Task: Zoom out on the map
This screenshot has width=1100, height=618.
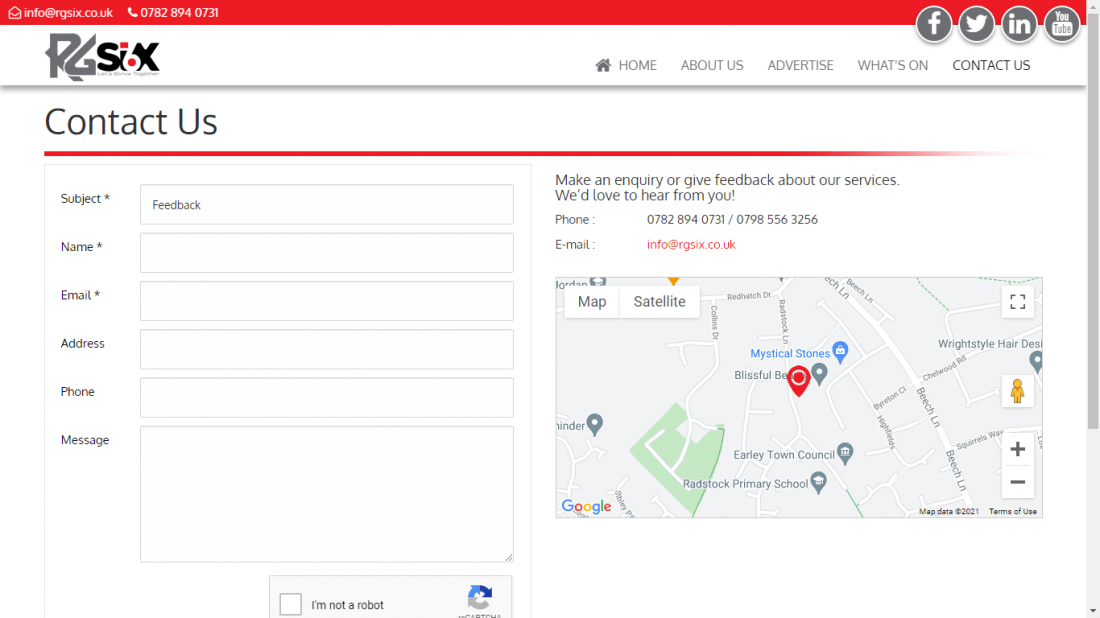Action: (1017, 482)
